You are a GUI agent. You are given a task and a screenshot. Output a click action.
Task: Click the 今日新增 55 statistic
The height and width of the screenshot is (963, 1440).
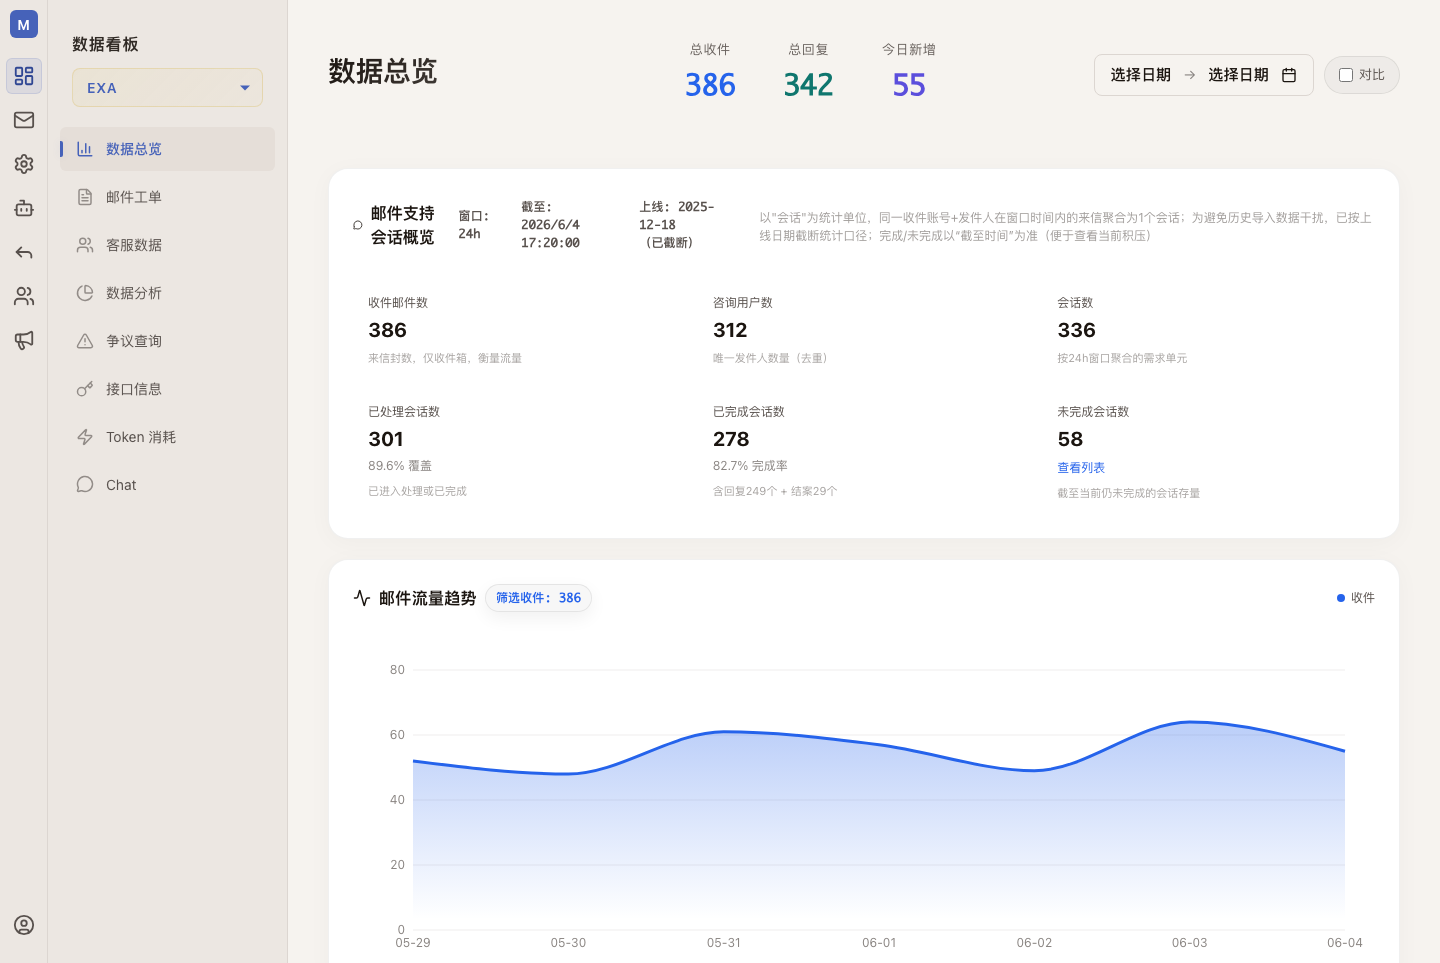(909, 72)
